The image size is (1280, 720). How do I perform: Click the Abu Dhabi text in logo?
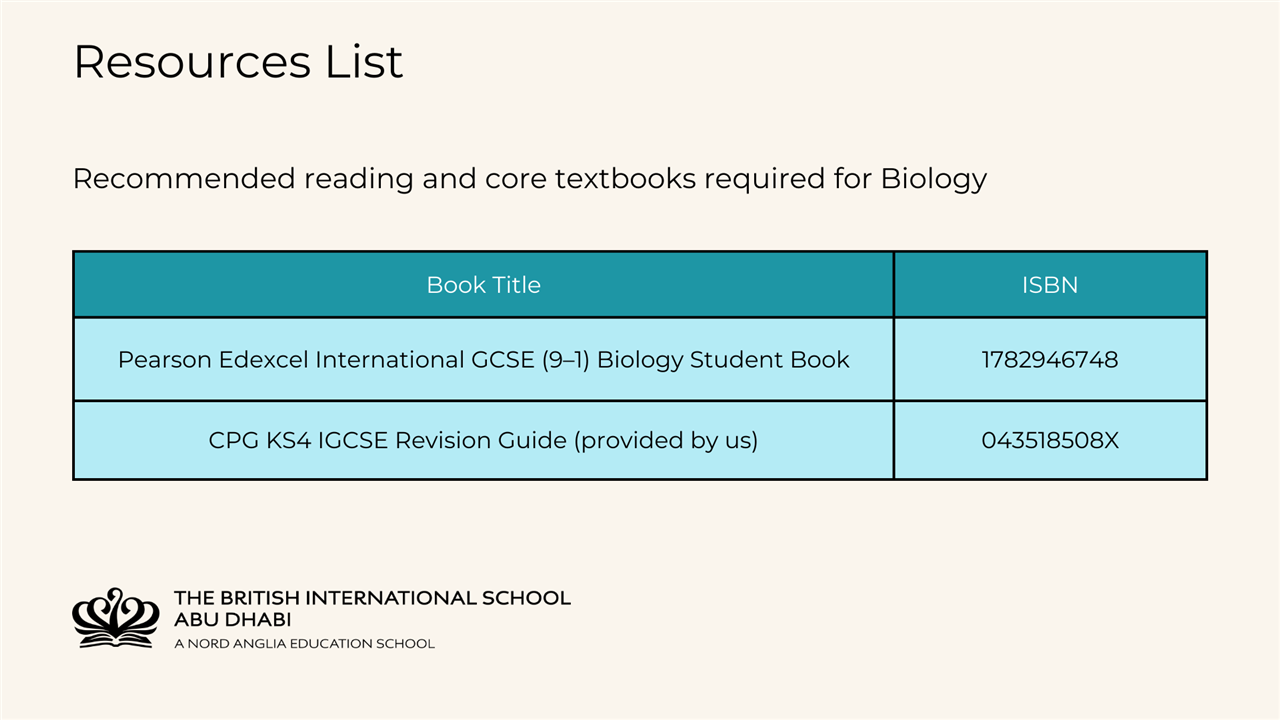232,620
